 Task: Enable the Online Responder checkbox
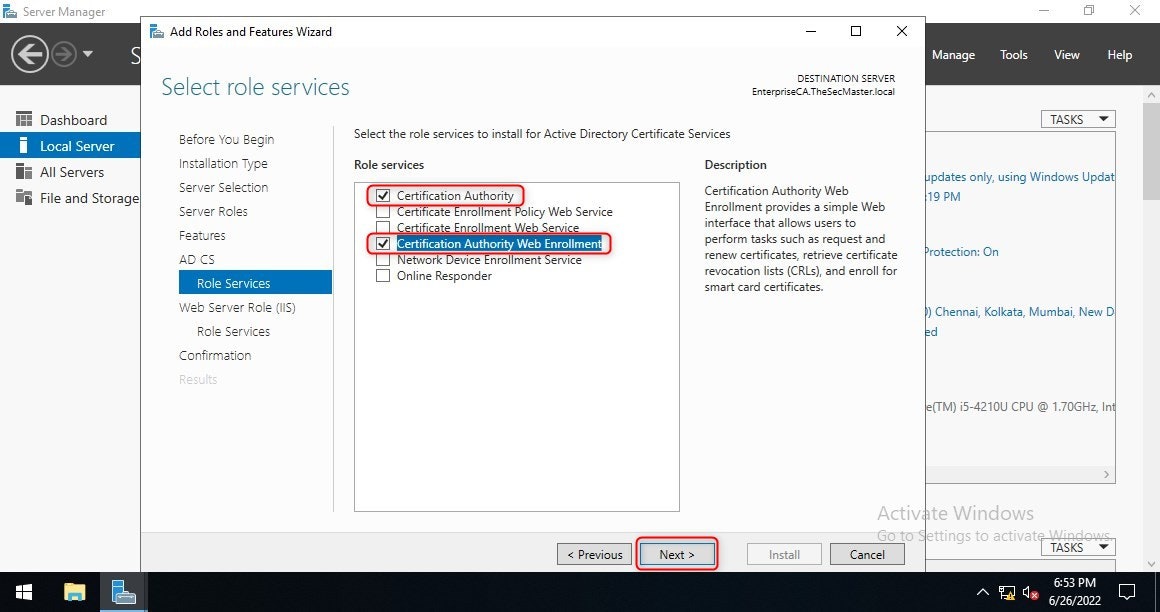click(382, 275)
